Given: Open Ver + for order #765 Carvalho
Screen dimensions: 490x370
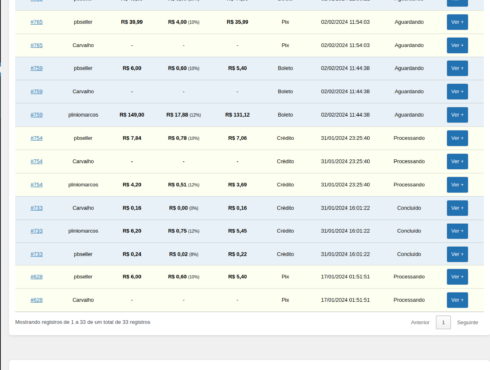Looking at the screenshot, I should click(x=457, y=45).
